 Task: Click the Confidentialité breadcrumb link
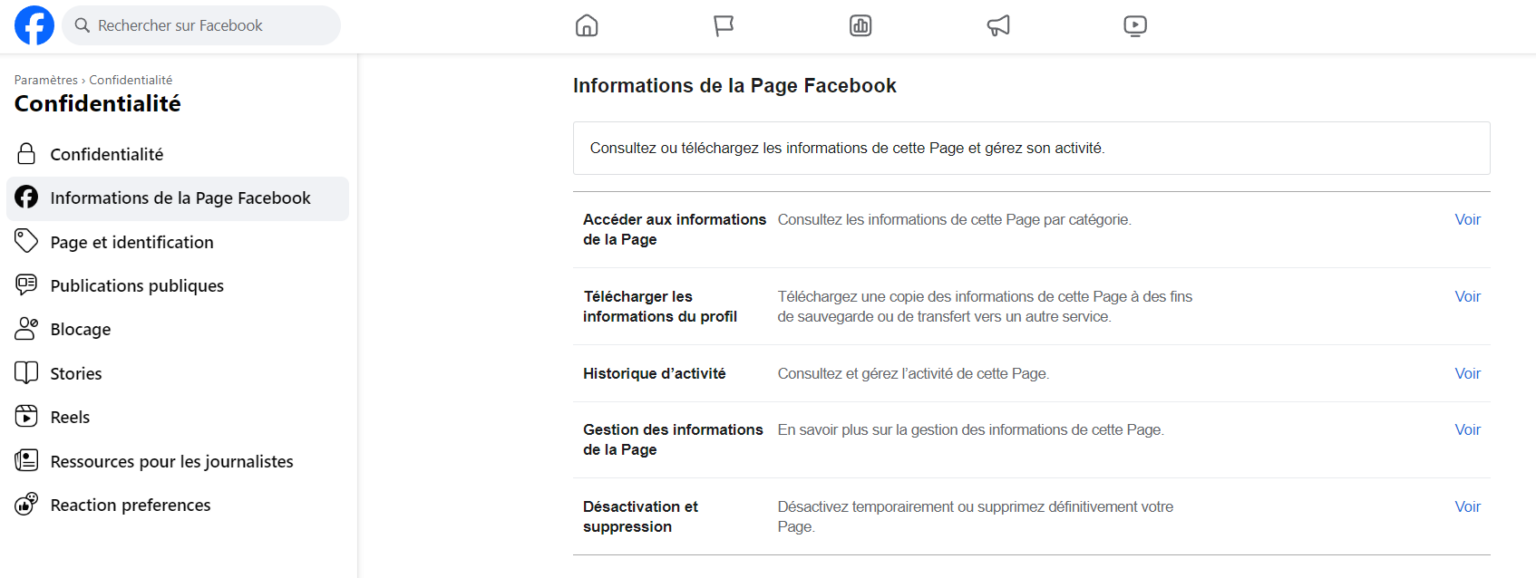(x=131, y=80)
